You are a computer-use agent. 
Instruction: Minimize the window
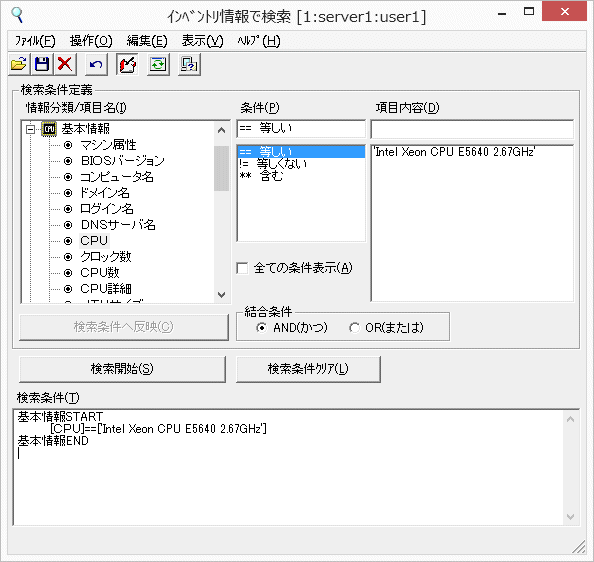point(502,14)
